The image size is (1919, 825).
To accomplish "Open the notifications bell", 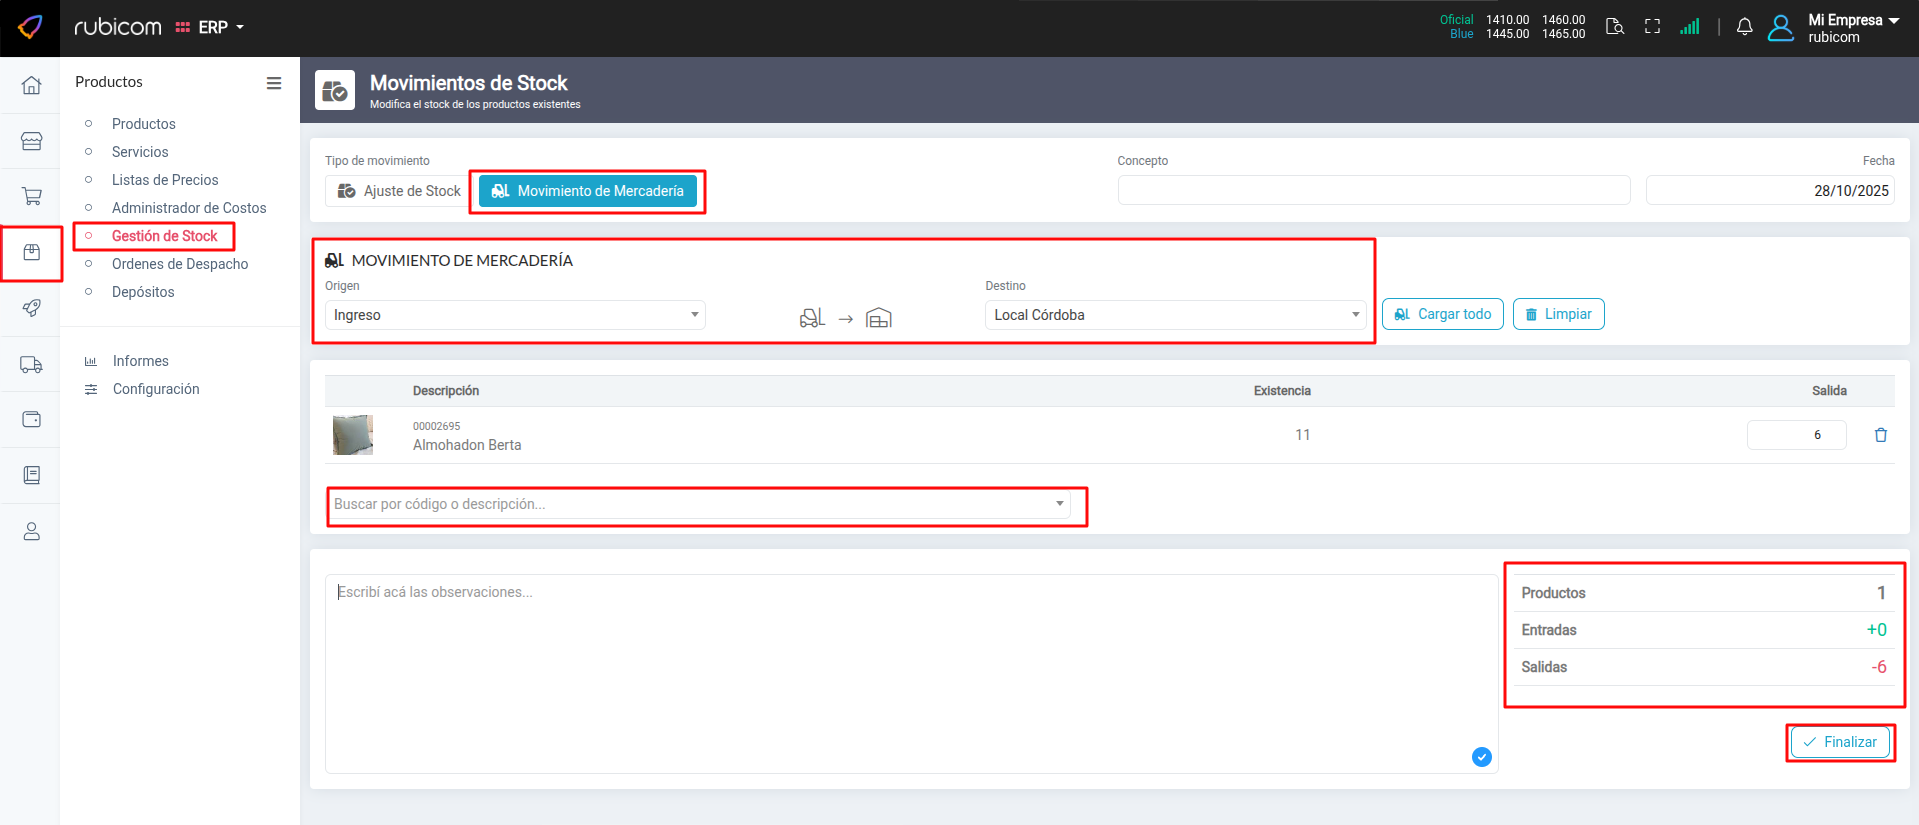I will pos(1744,27).
